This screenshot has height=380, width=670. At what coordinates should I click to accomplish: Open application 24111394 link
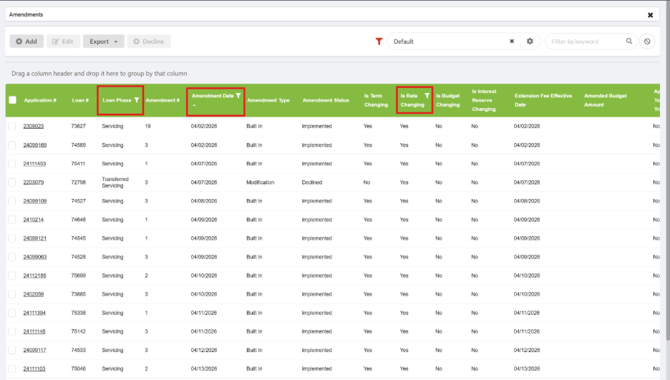coord(35,313)
